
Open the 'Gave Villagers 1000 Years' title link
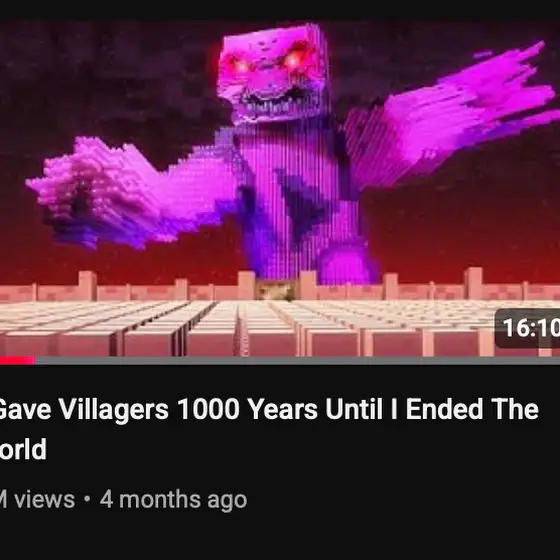pos(268,409)
